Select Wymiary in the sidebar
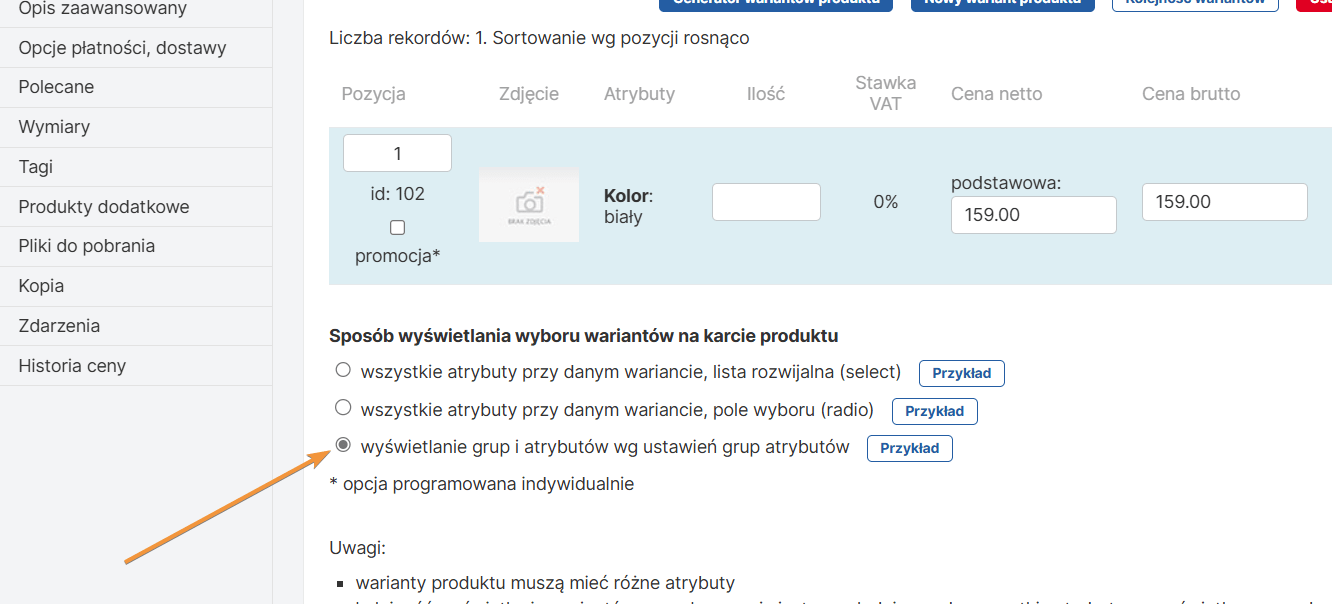The image size is (1332, 604). pyautogui.click(x=54, y=127)
